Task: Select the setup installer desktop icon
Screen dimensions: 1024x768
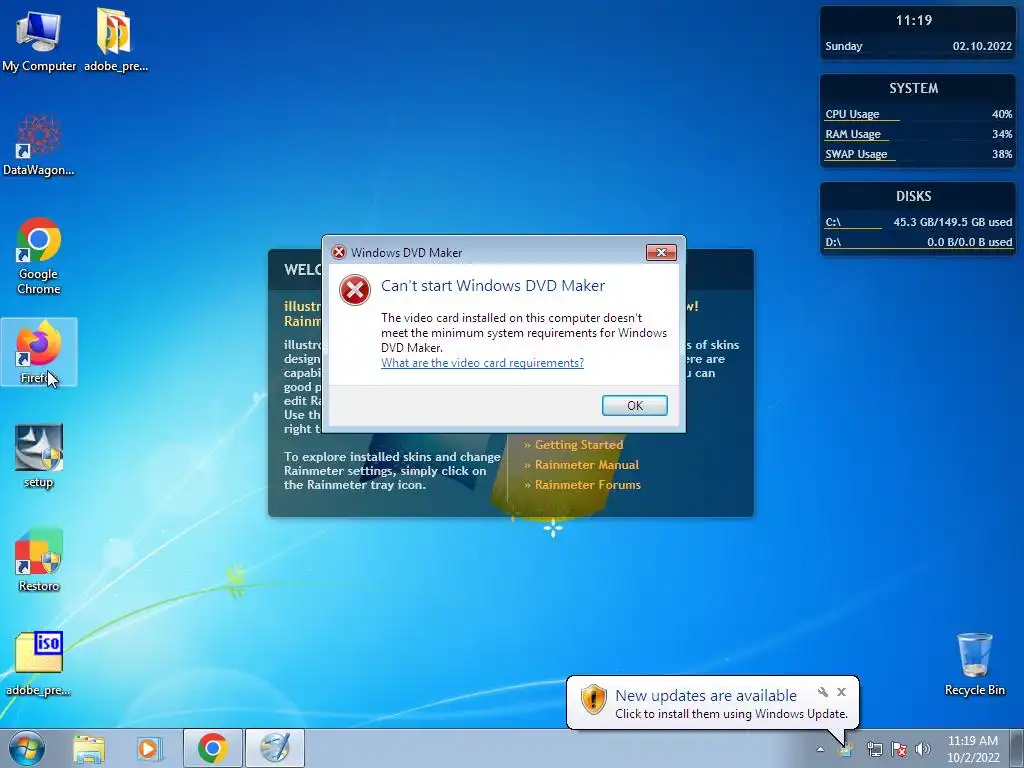Action: pos(39,456)
